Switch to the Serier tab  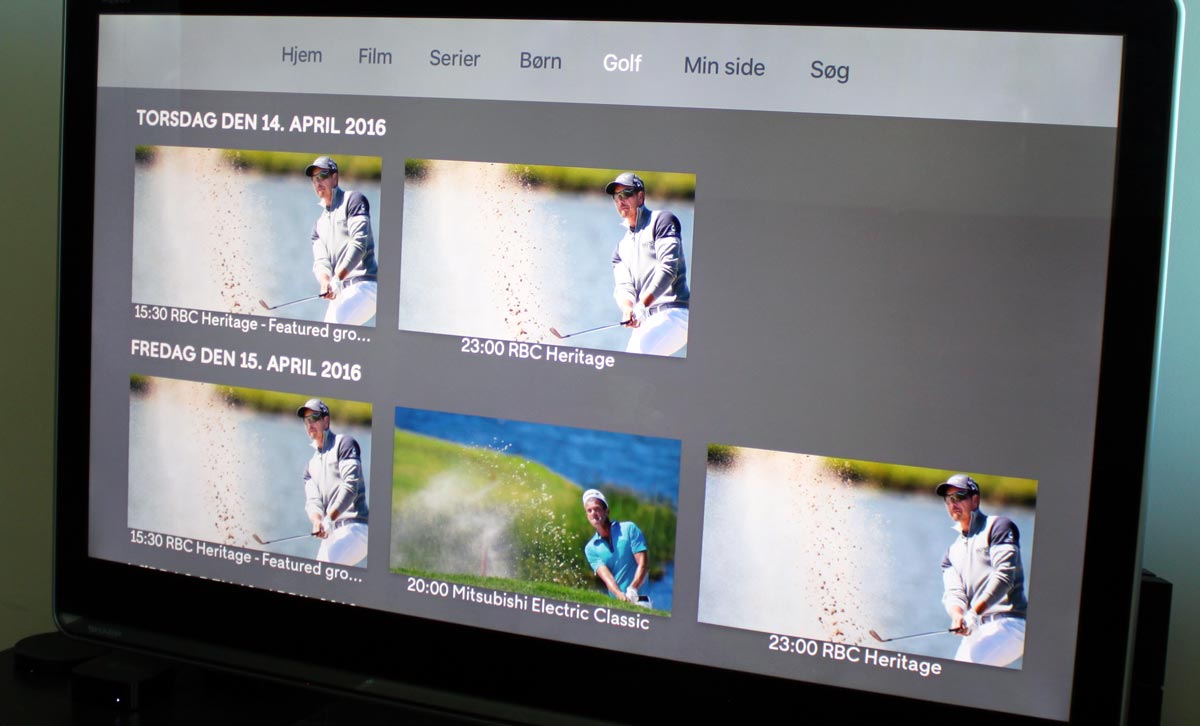click(455, 58)
